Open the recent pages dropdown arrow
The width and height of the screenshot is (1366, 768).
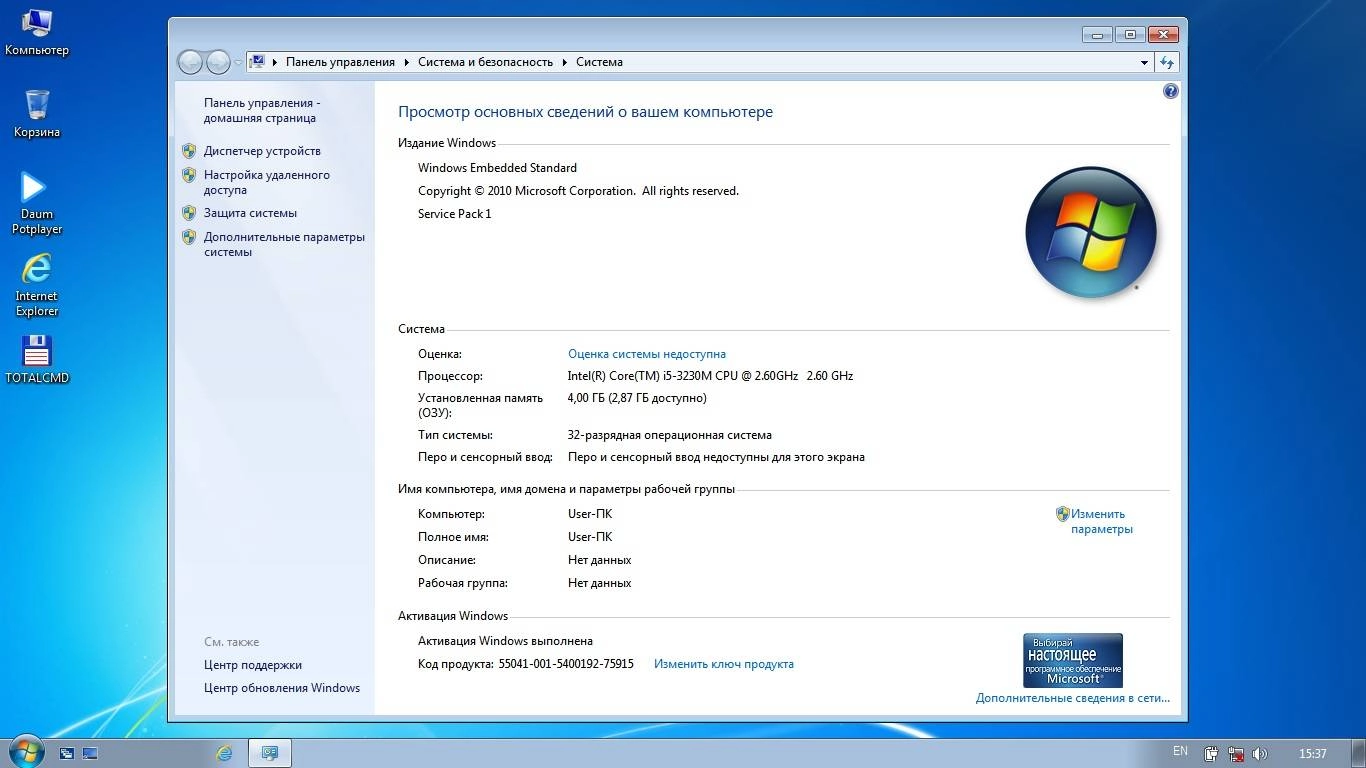pos(238,62)
